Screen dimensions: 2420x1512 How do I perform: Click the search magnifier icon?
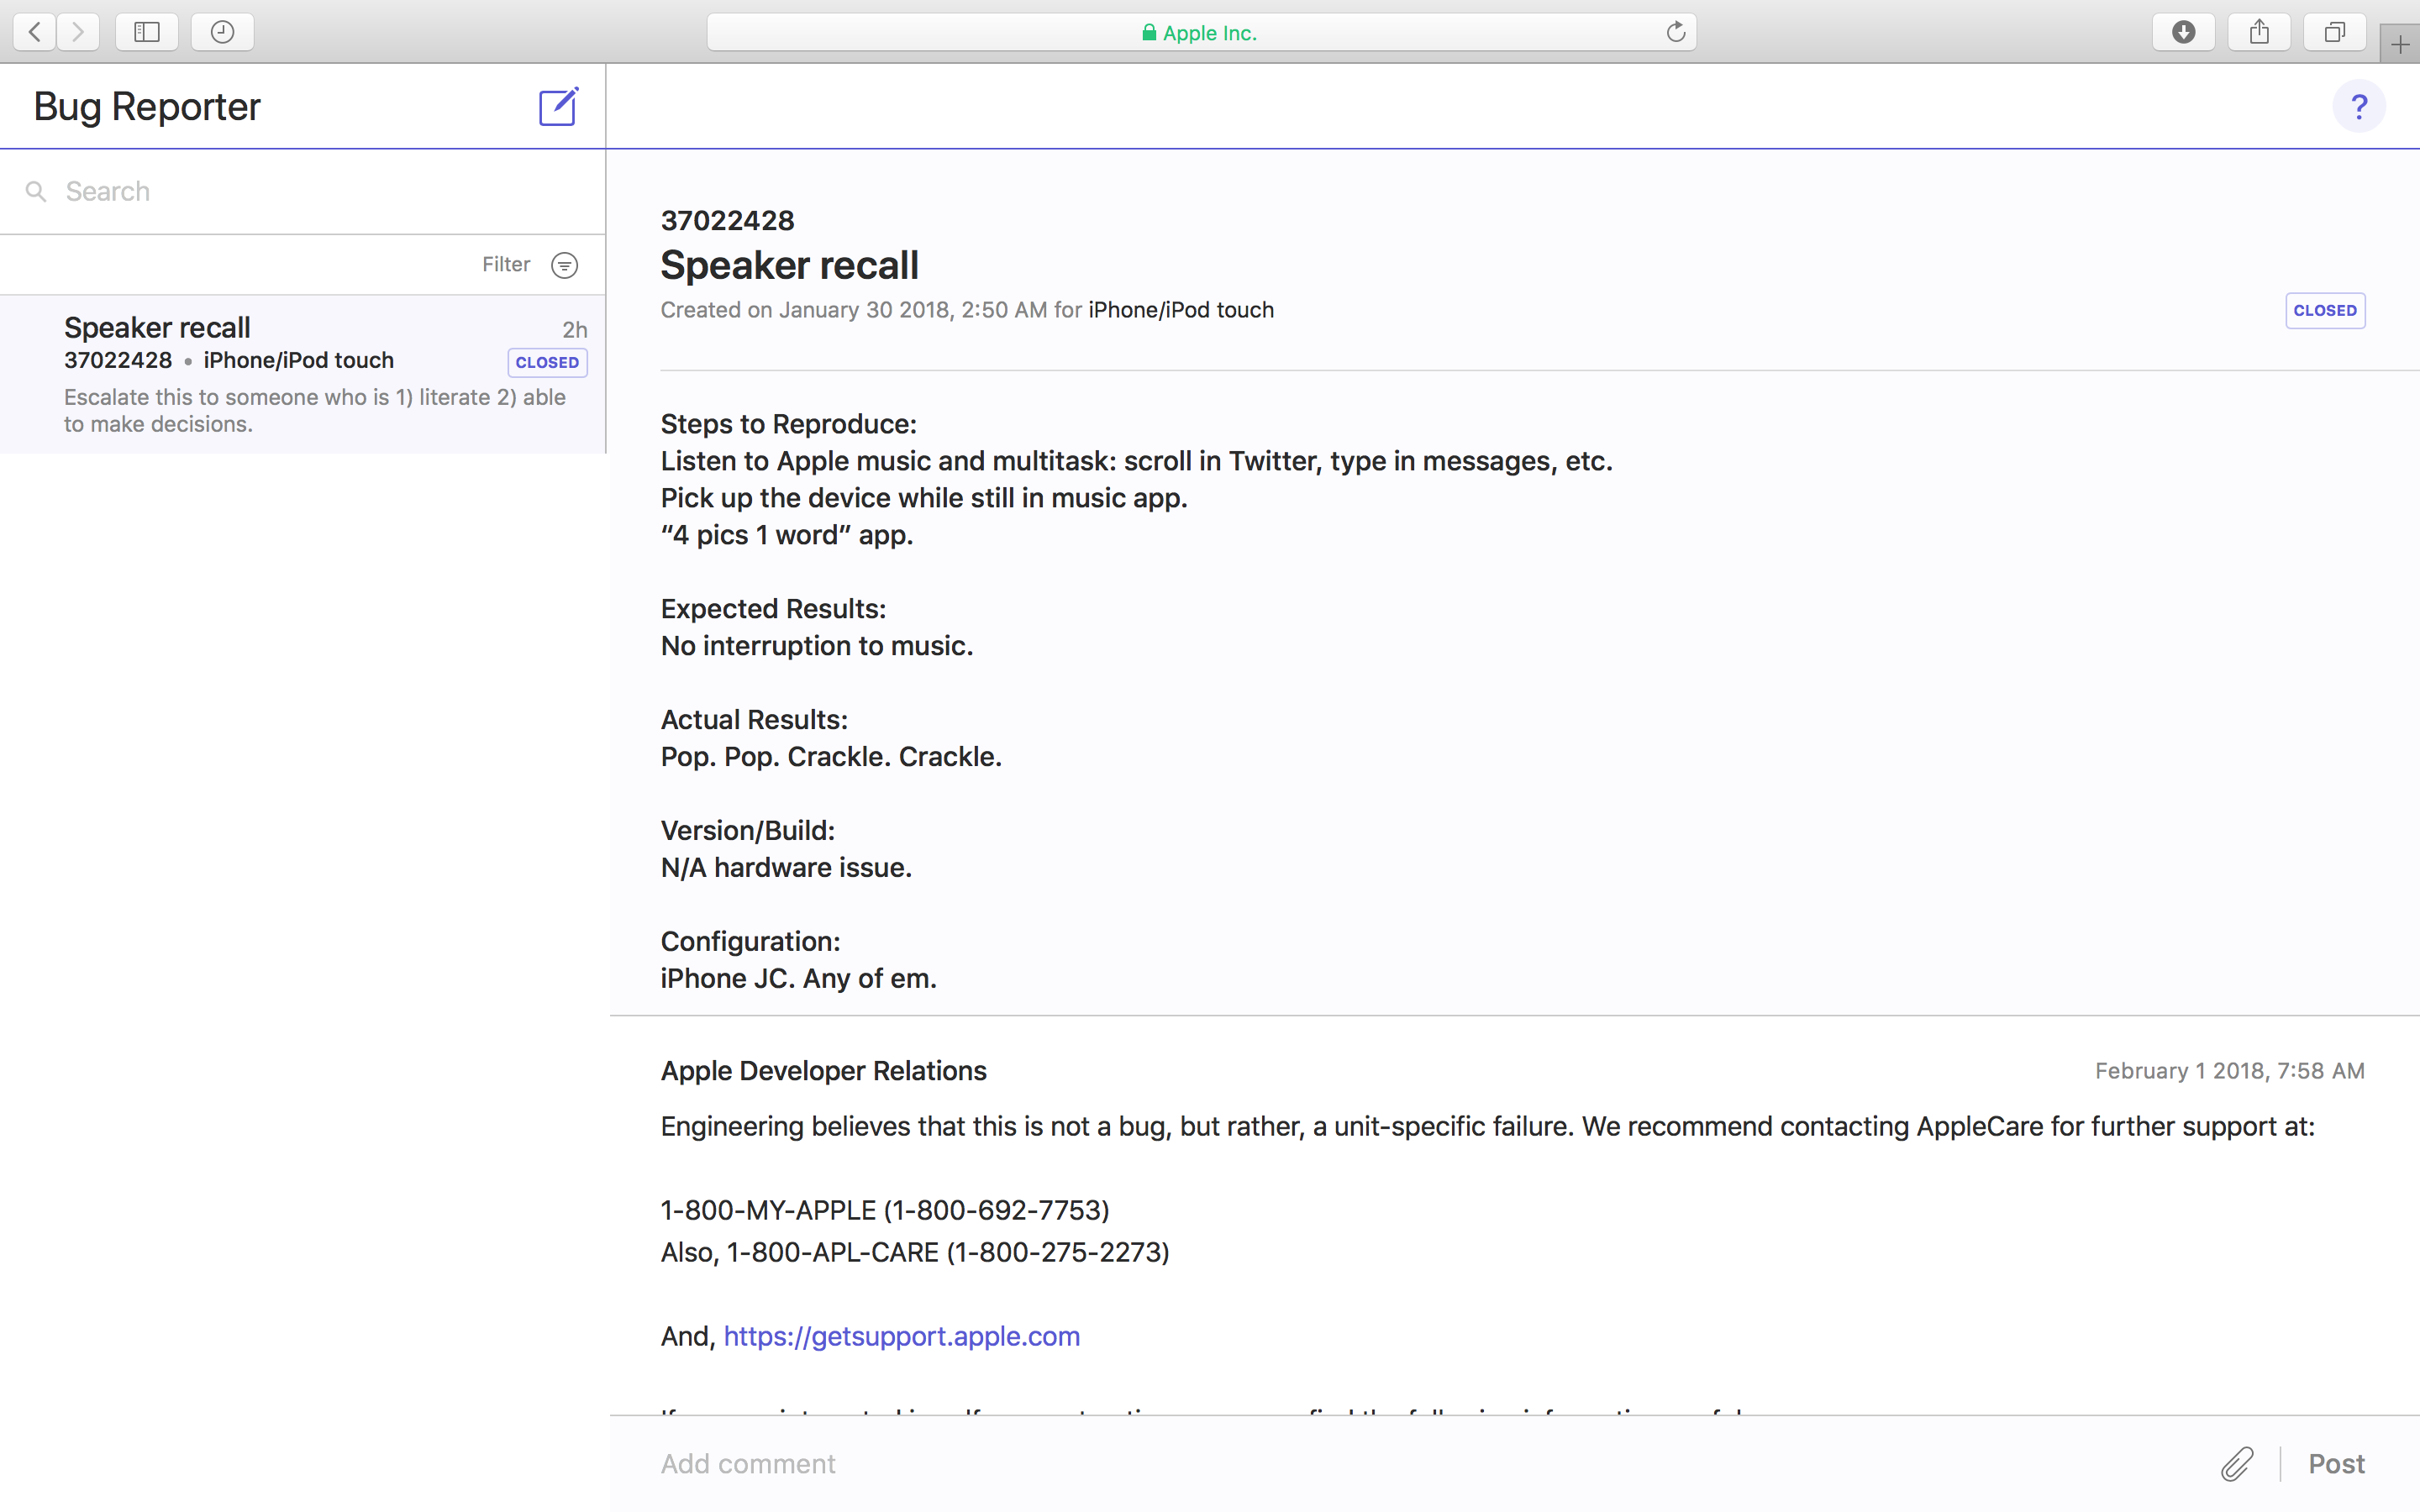click(36, 191)
